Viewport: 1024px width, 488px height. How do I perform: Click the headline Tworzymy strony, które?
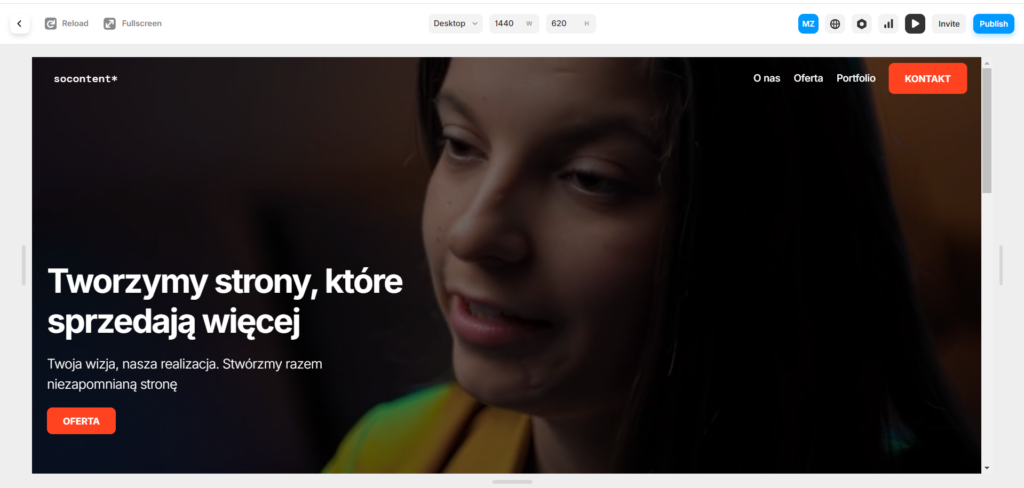225,281
